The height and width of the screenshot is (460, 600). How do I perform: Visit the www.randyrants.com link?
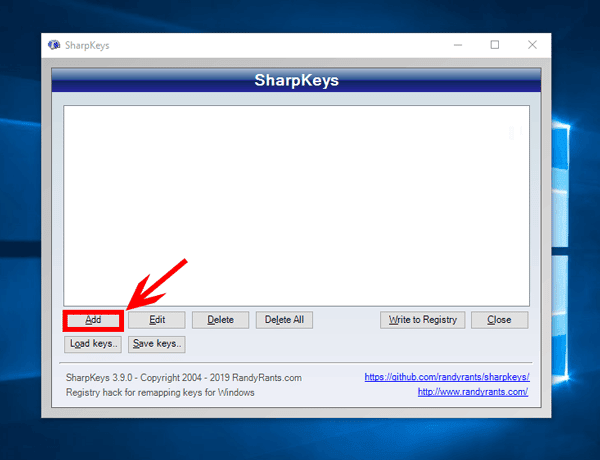click(473, 392)
